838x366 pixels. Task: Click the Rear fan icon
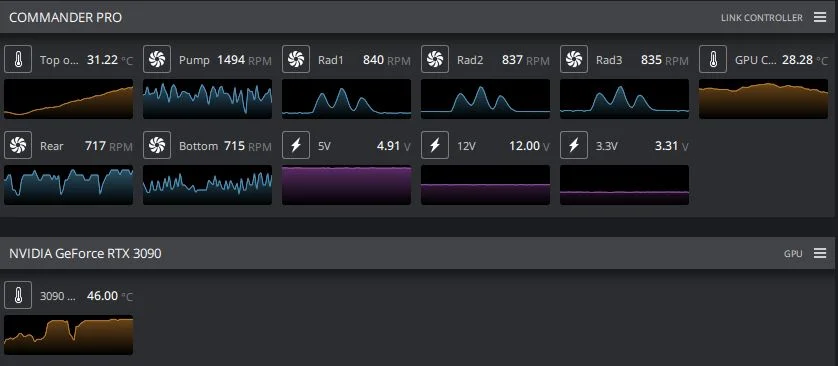[x=18, y=145]
